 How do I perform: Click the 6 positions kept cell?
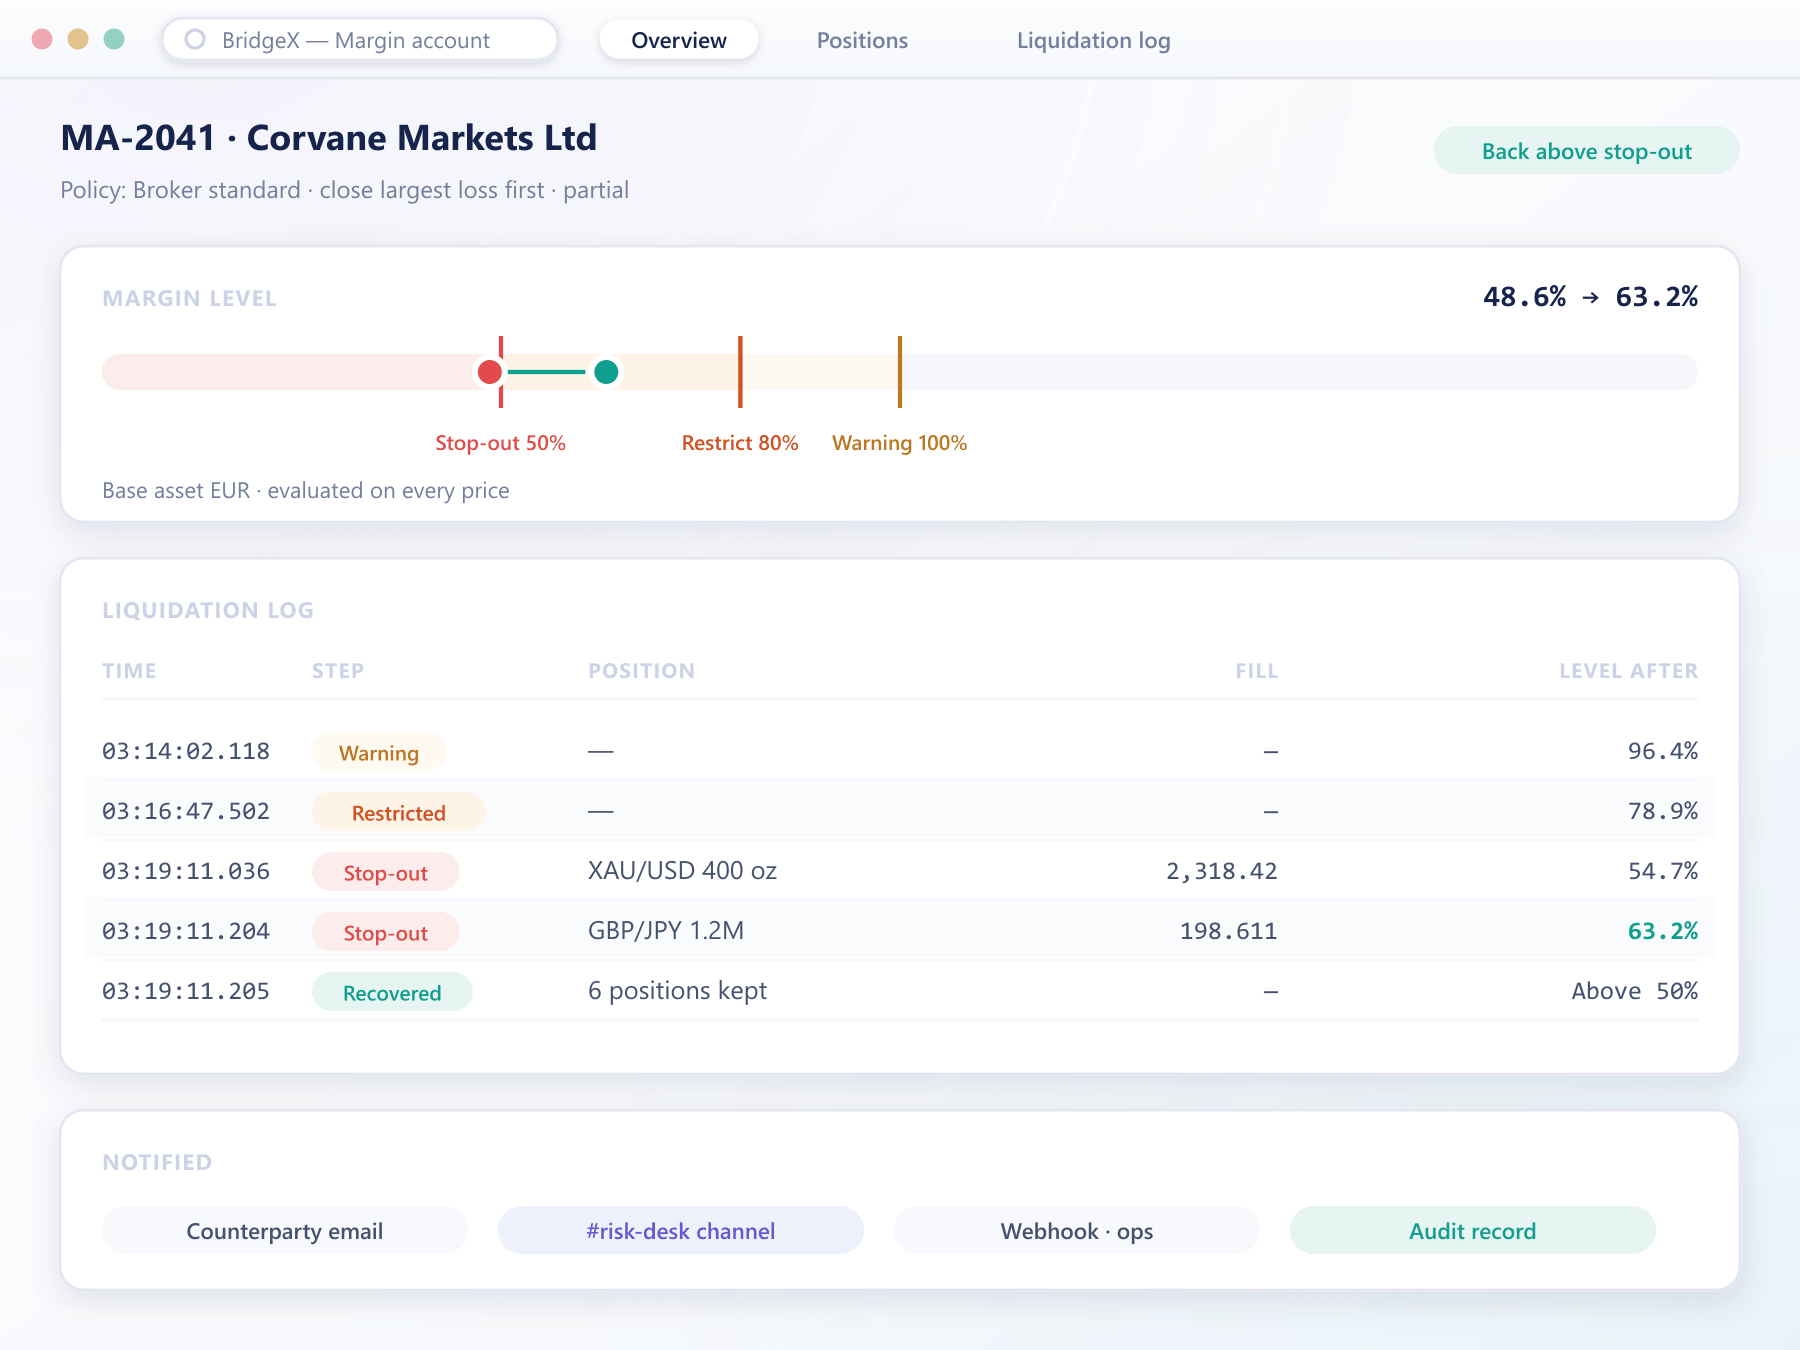point(677,991)
